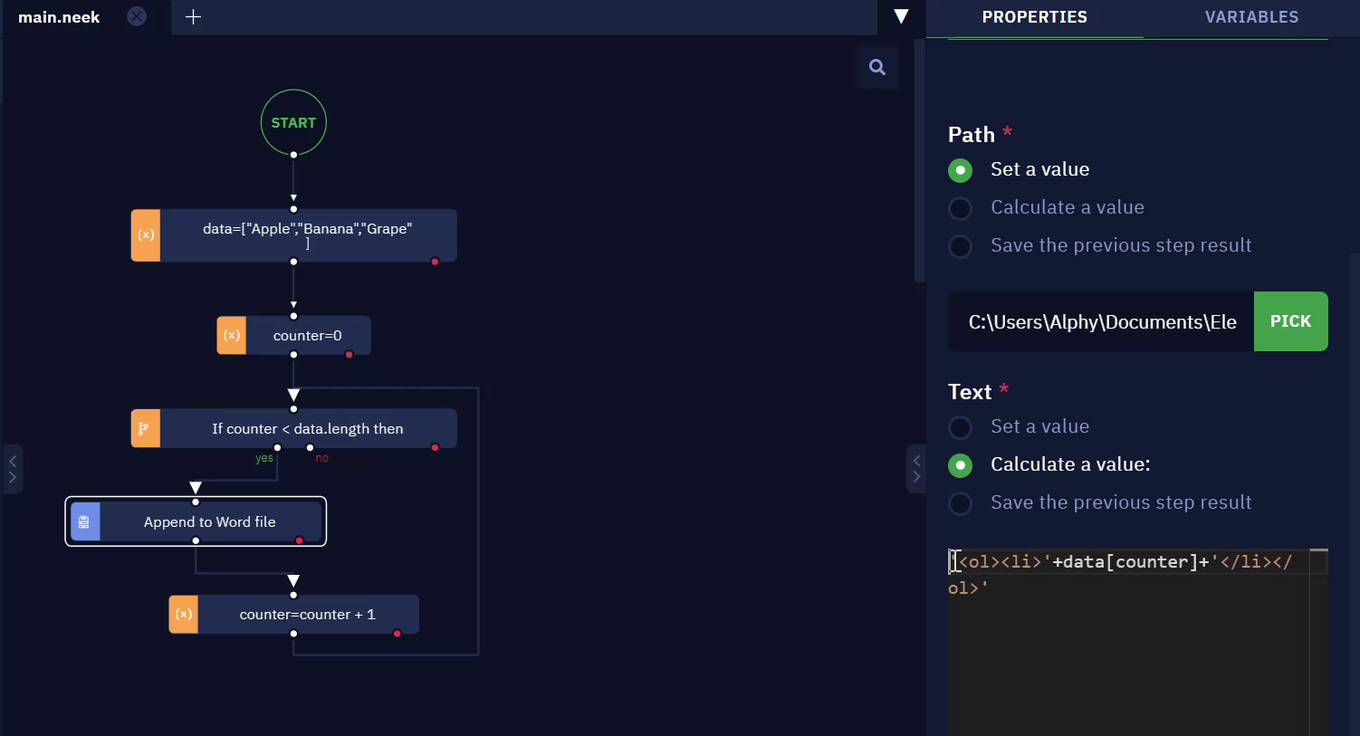Open the white triangle dropdown beside the tabs

click(x=901, y=17)
